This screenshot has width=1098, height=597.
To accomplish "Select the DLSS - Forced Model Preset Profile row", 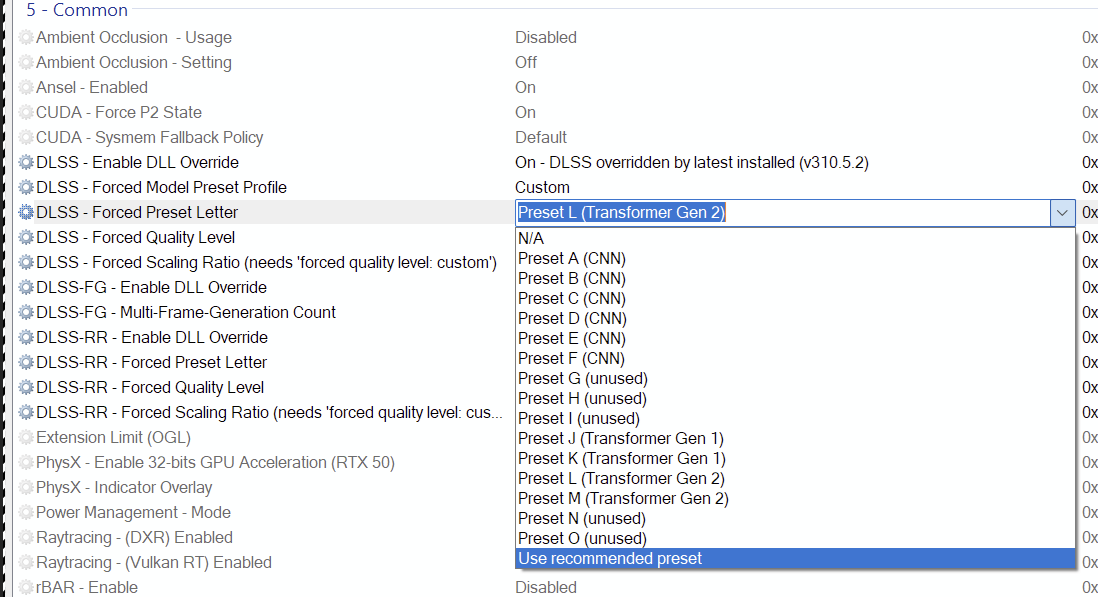I will [161, 187].
